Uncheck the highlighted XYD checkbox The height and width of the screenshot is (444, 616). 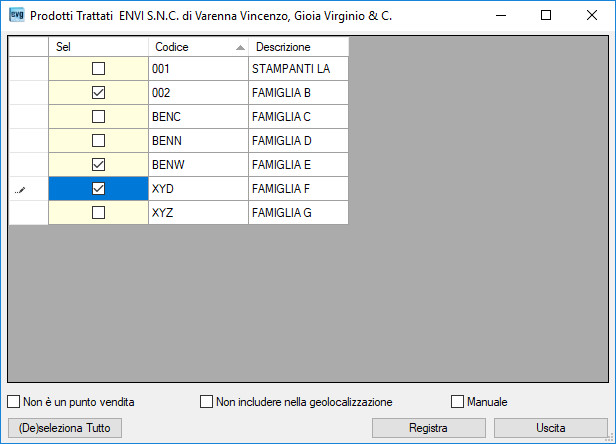[x=98, y=189]
